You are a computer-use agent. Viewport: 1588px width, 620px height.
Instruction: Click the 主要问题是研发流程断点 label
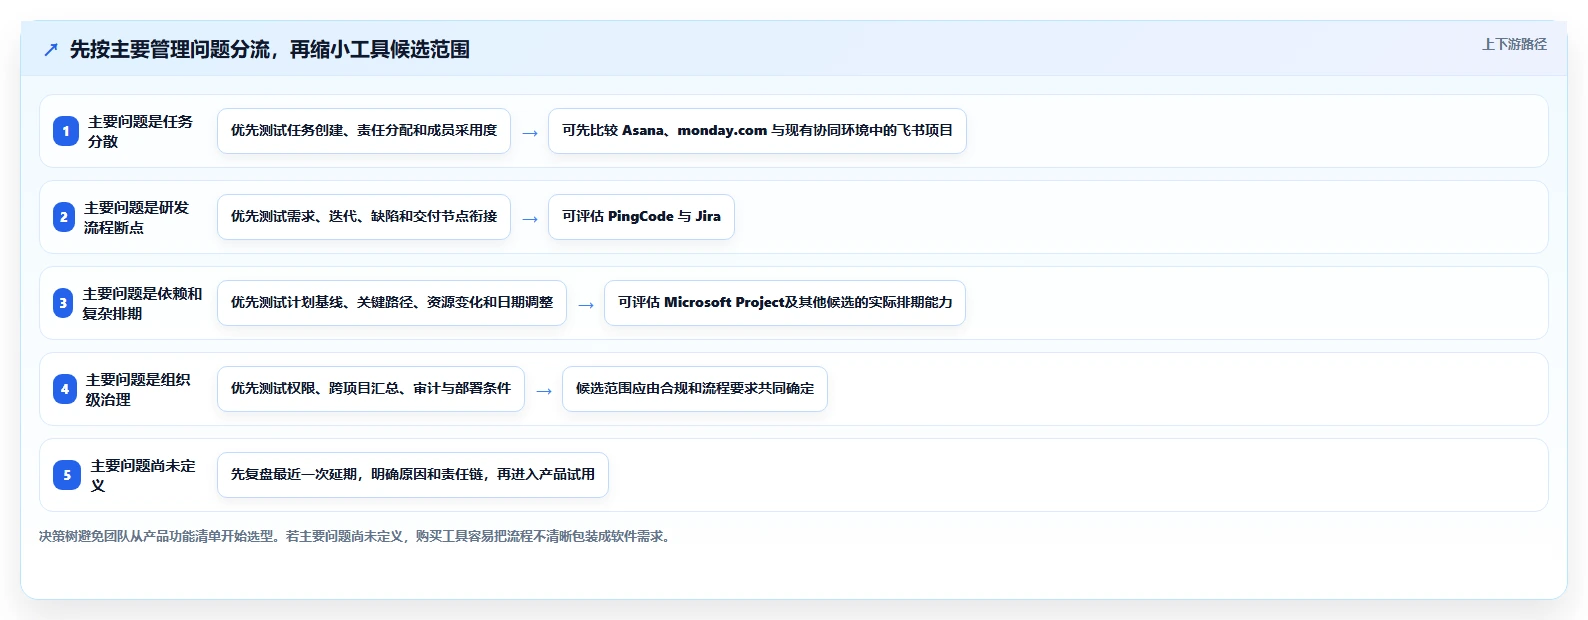click(x=136, y=217)
